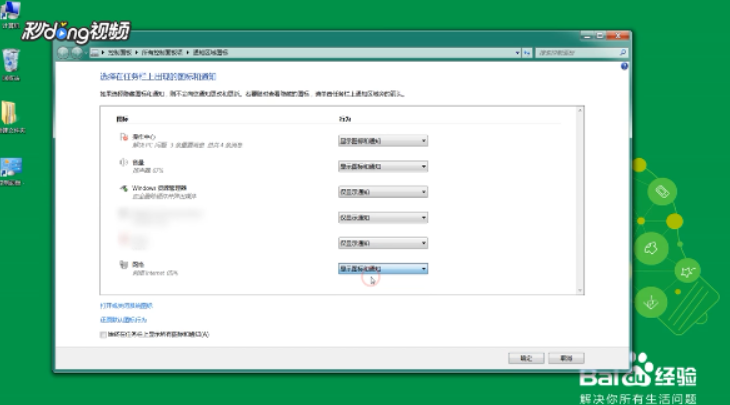This screenshot has height=405, width=730.
Task: Toggle always show all icons checkbox
Action: tap(103, 335)
